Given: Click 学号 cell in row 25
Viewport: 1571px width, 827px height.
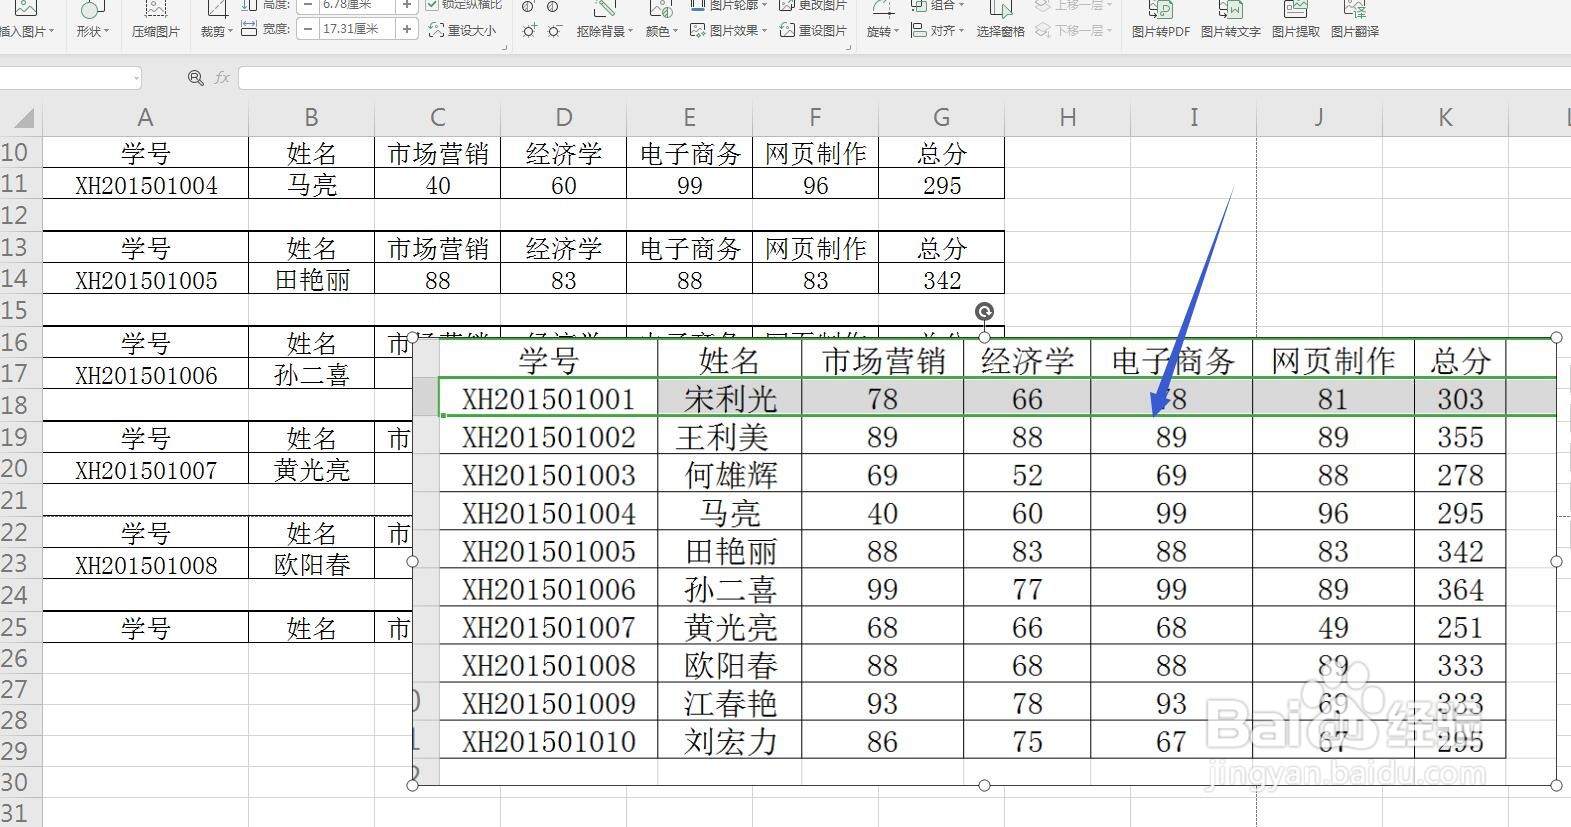Looking at the screenshot, I should (146, 628).
